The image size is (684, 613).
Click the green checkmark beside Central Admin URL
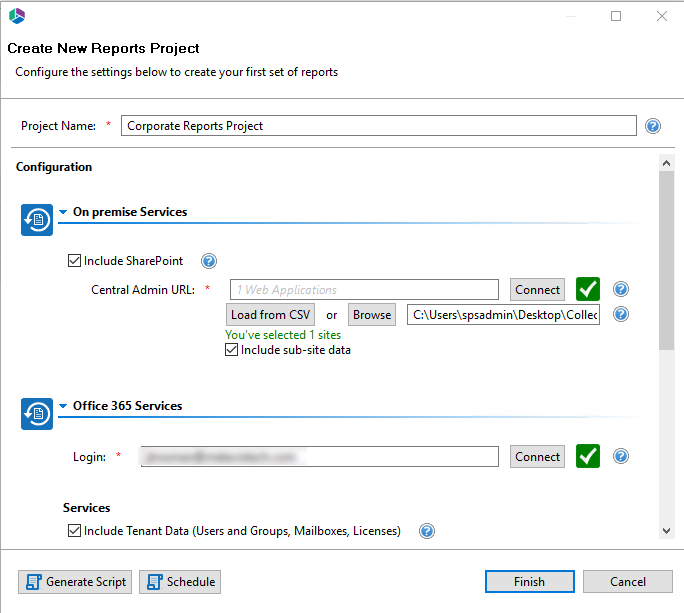point(588,290)
